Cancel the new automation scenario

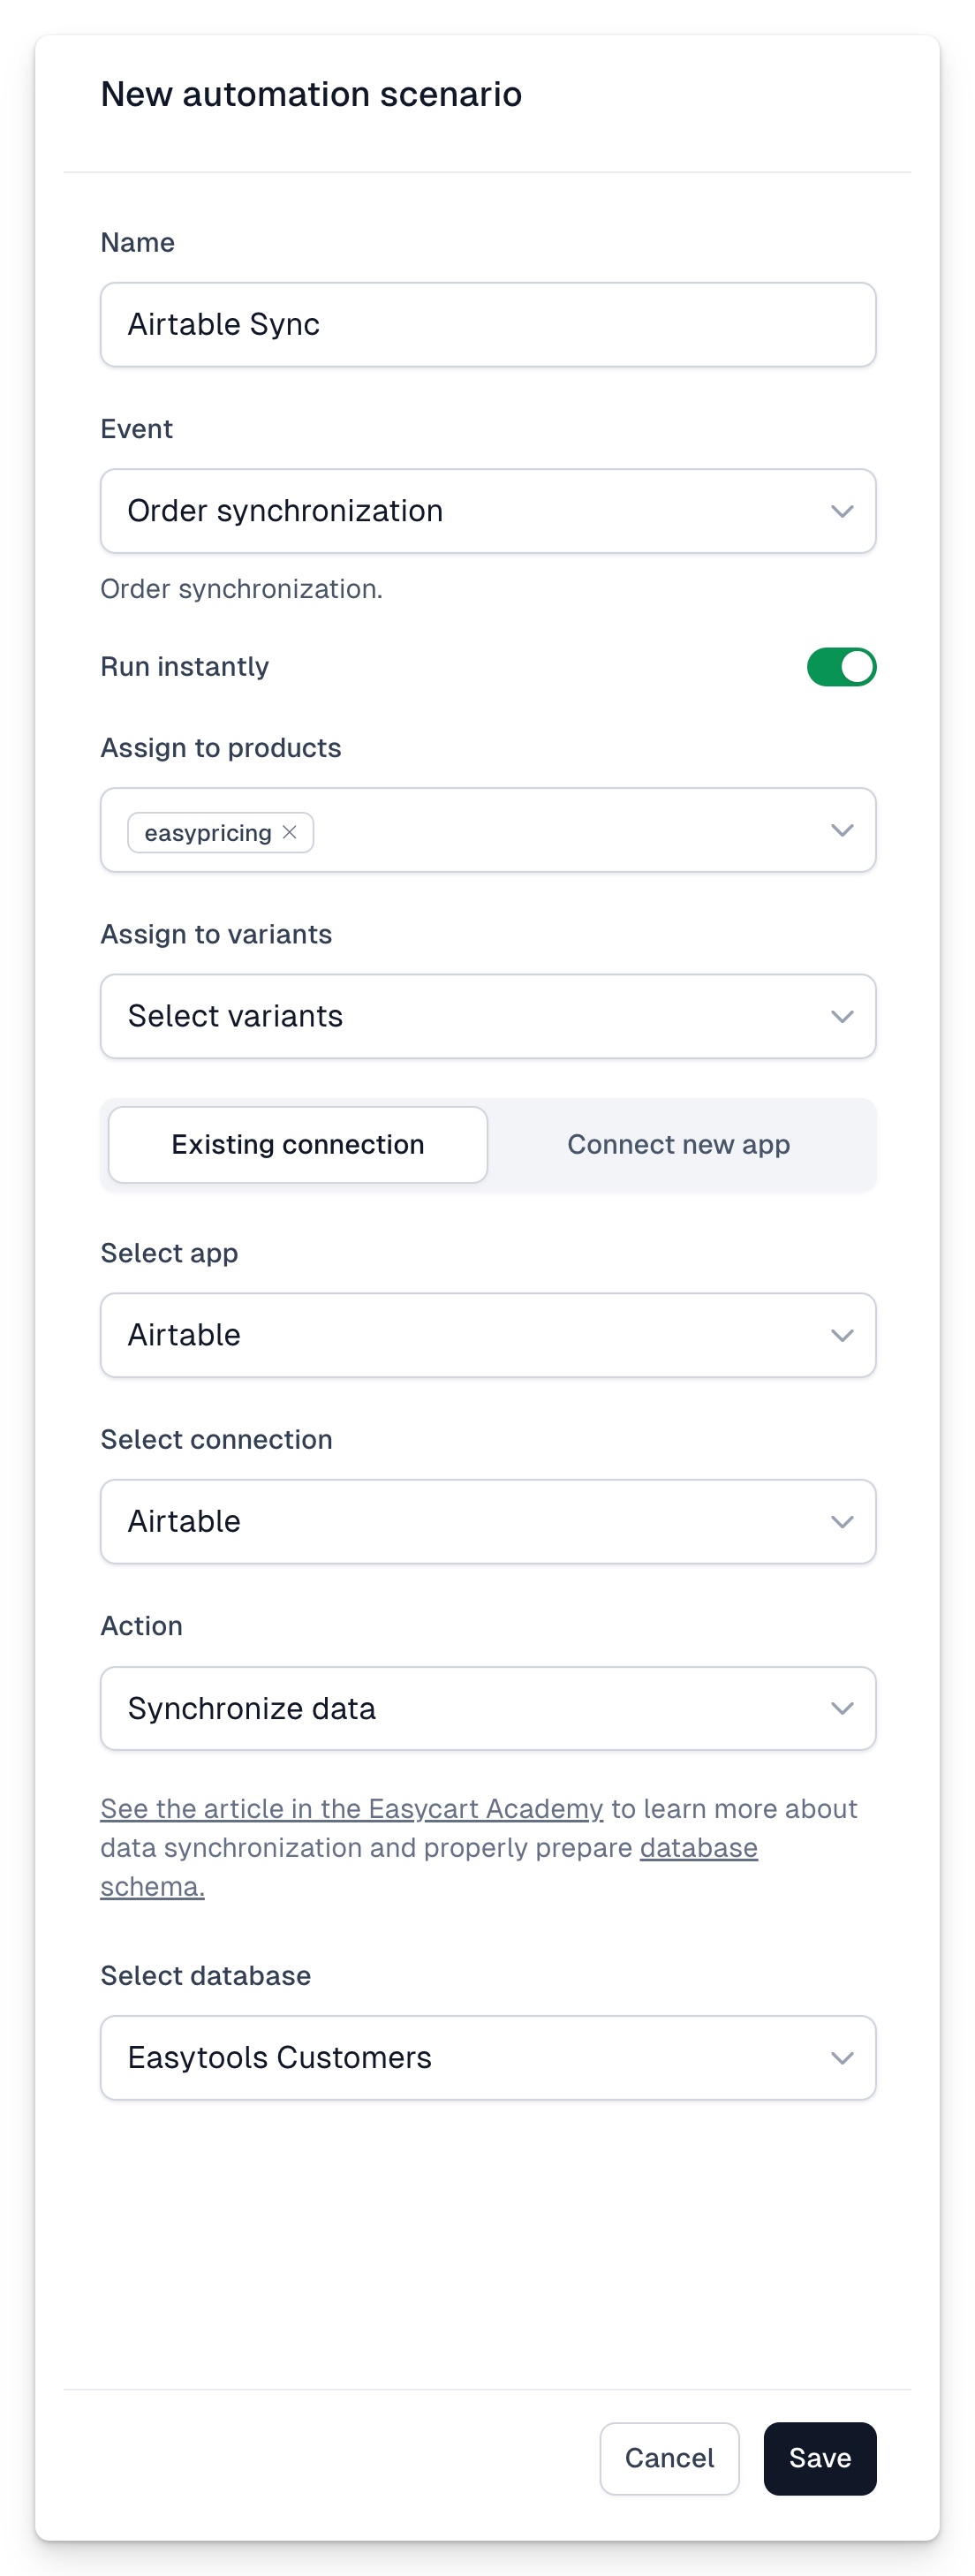[x=669, y=2458]
